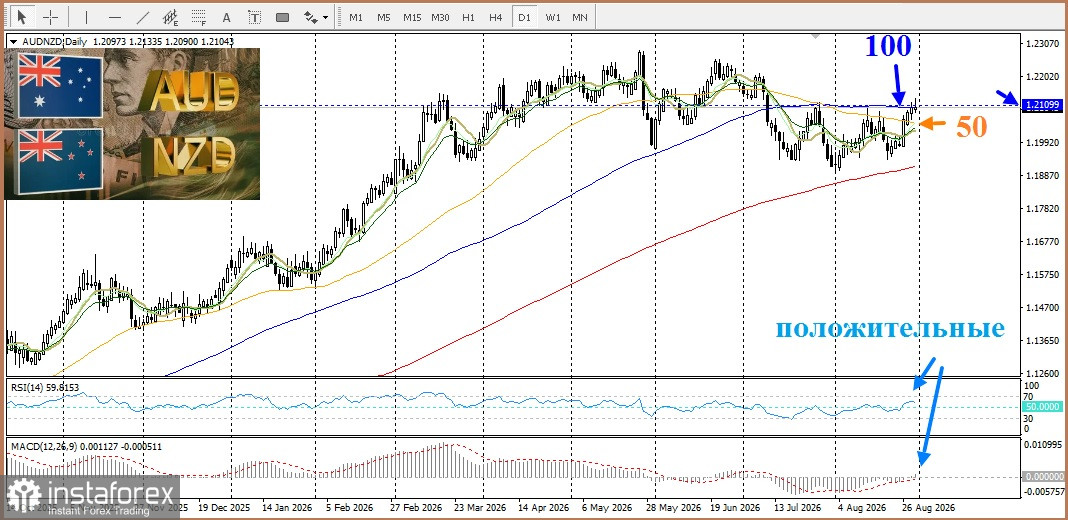1068x520 pixels.
Task: Switch chart to H4 timeframe
Action: click(496, 17)
